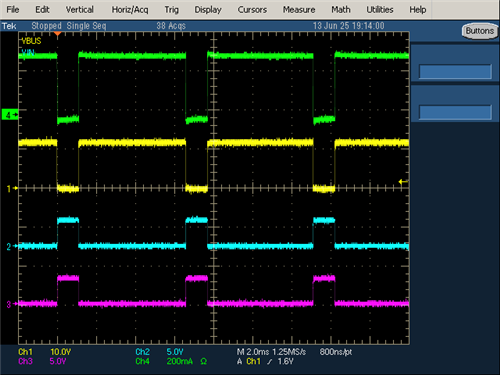Click the orange trigger position marker
Screen dimensions: 500x375
(x=58, y=34)
